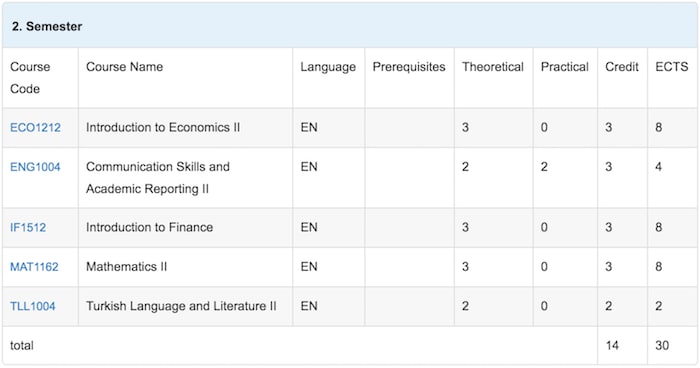Click the Language column header
The height and width of the screenshot is (368, 700).
tap(328, 67)
